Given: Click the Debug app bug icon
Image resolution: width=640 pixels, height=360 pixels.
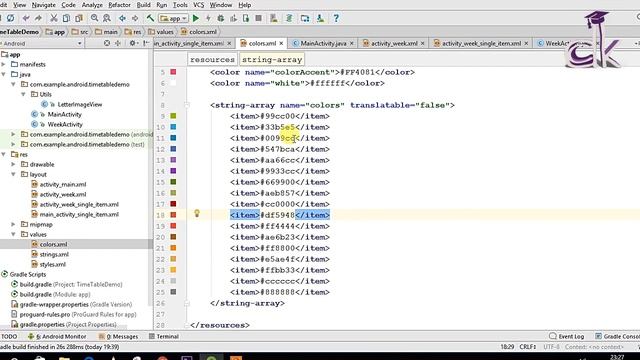Looking at the screenshot, I should (x=221, y=18).
